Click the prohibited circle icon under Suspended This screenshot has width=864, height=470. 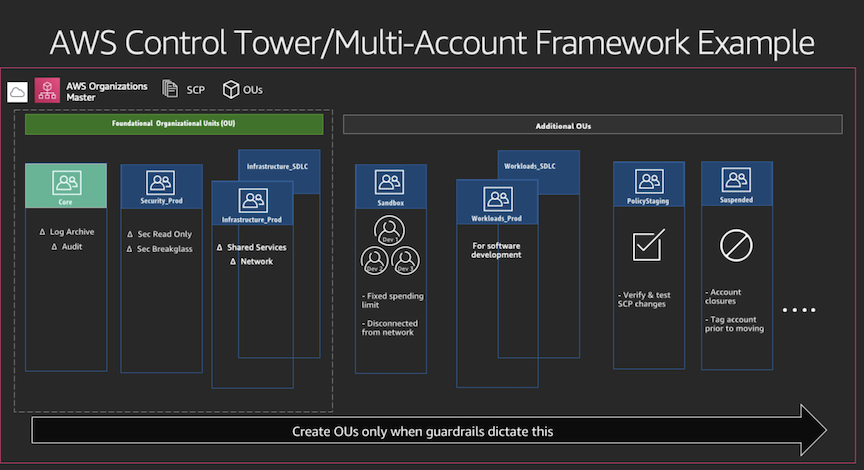point(736,245)
